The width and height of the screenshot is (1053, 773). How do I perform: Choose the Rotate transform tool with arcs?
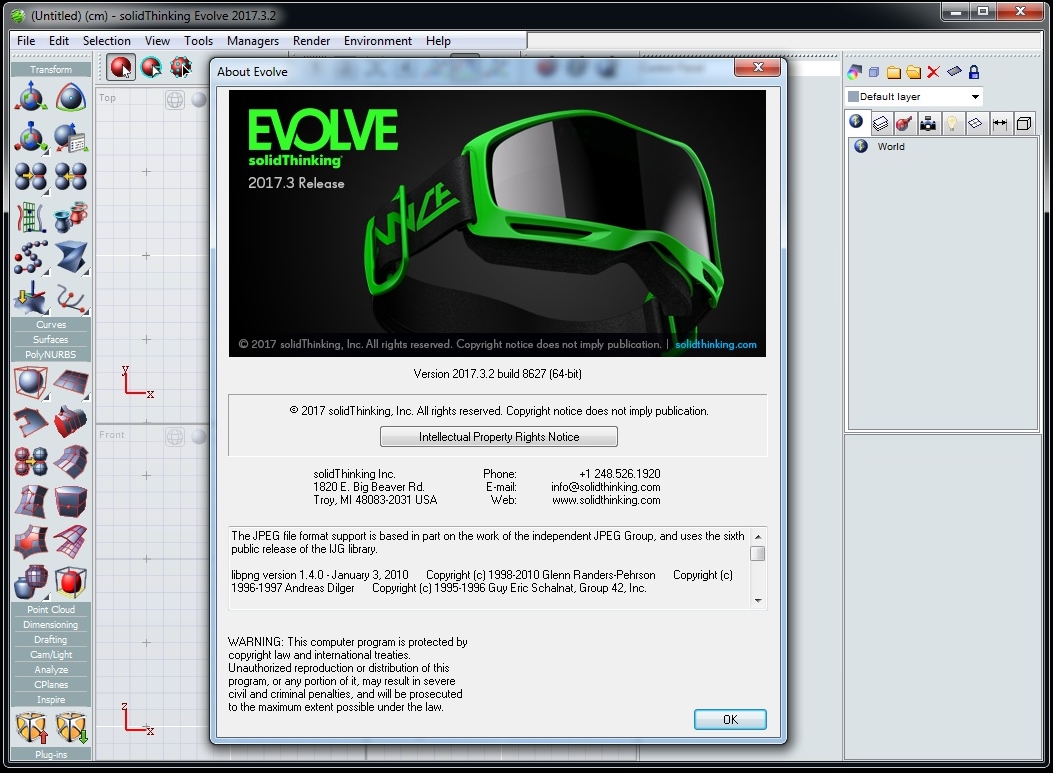pos(71,97)
